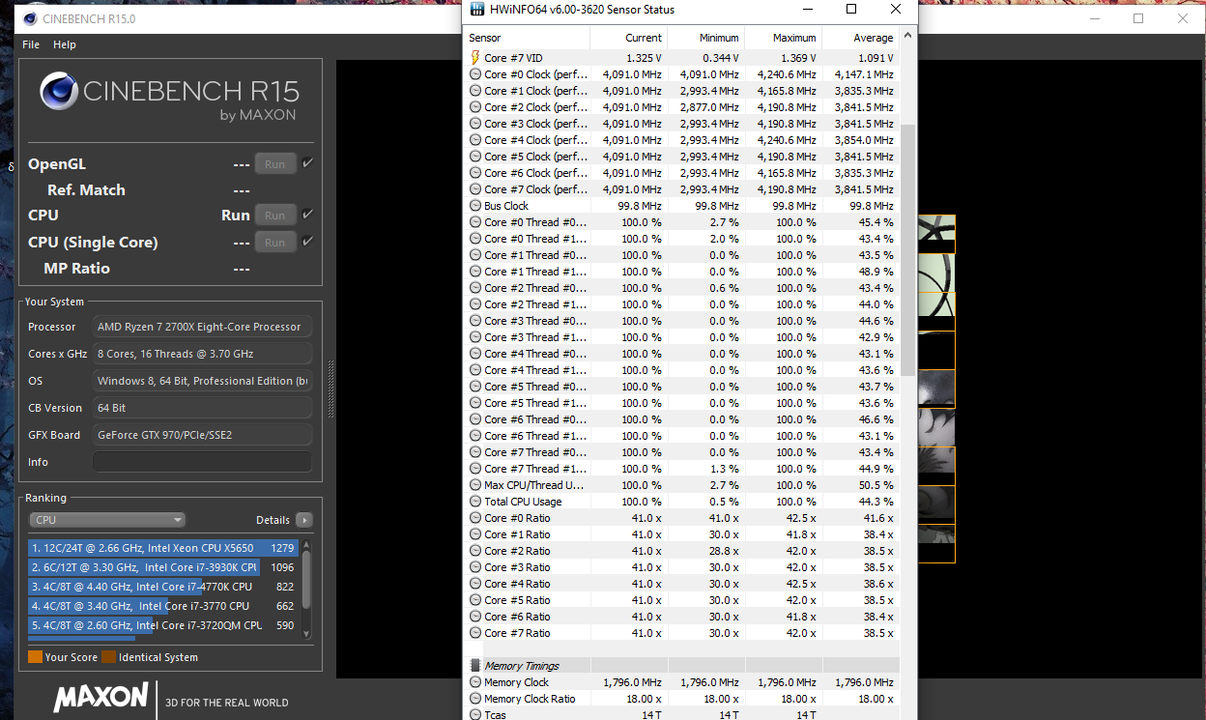Click into the Info text field
1206x720 pixels.
pos(202,462)
